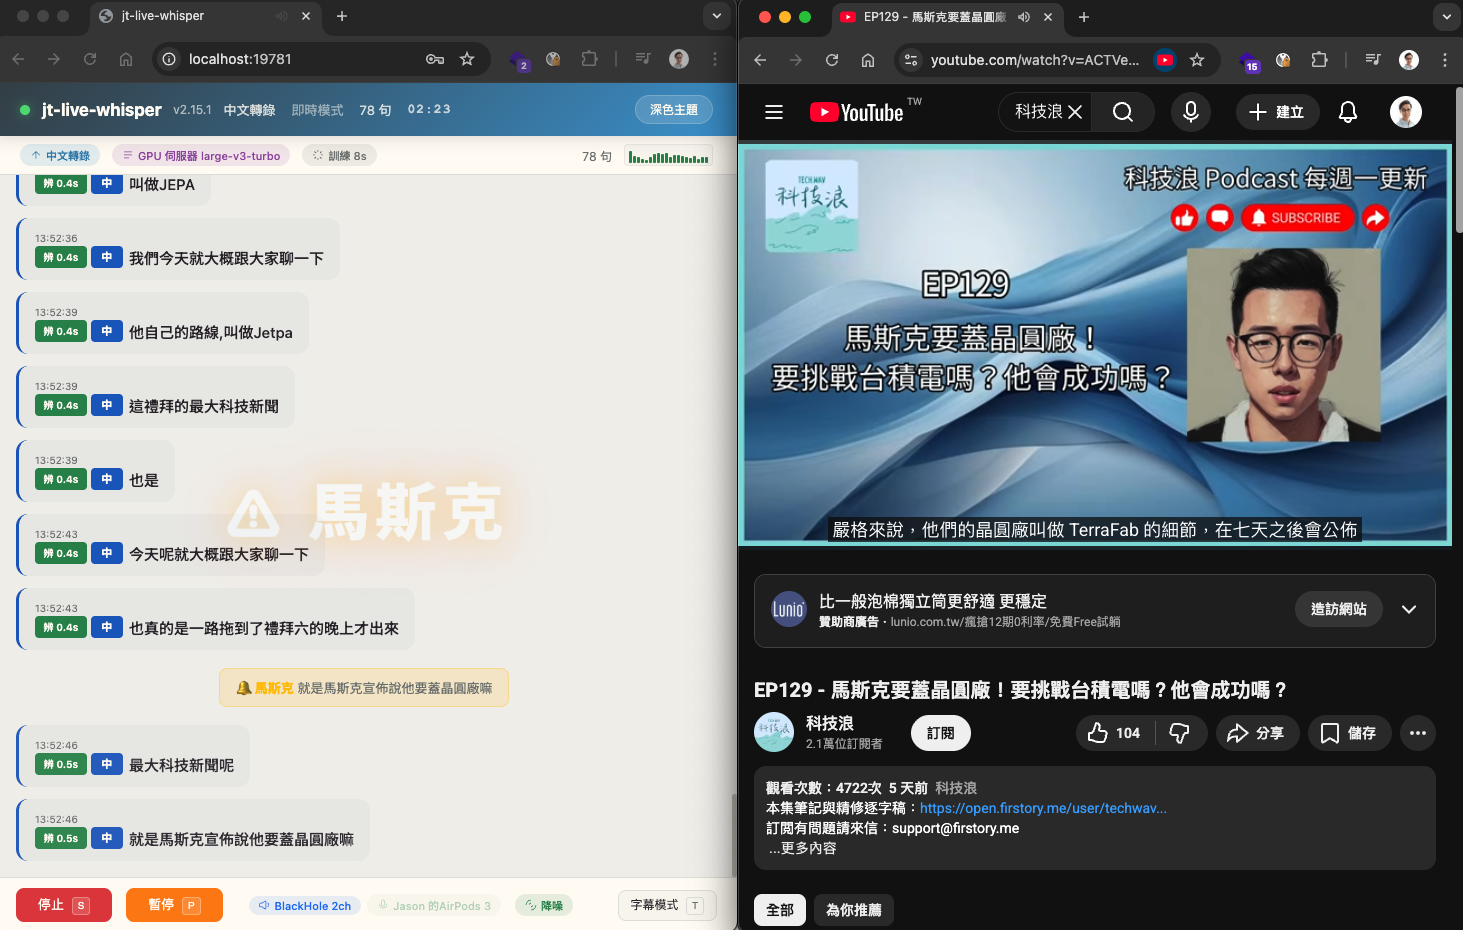Open Chrome three-dot menu in YouTube window
Viewport: 1463px width, 930px height.
pos(1445,60)
